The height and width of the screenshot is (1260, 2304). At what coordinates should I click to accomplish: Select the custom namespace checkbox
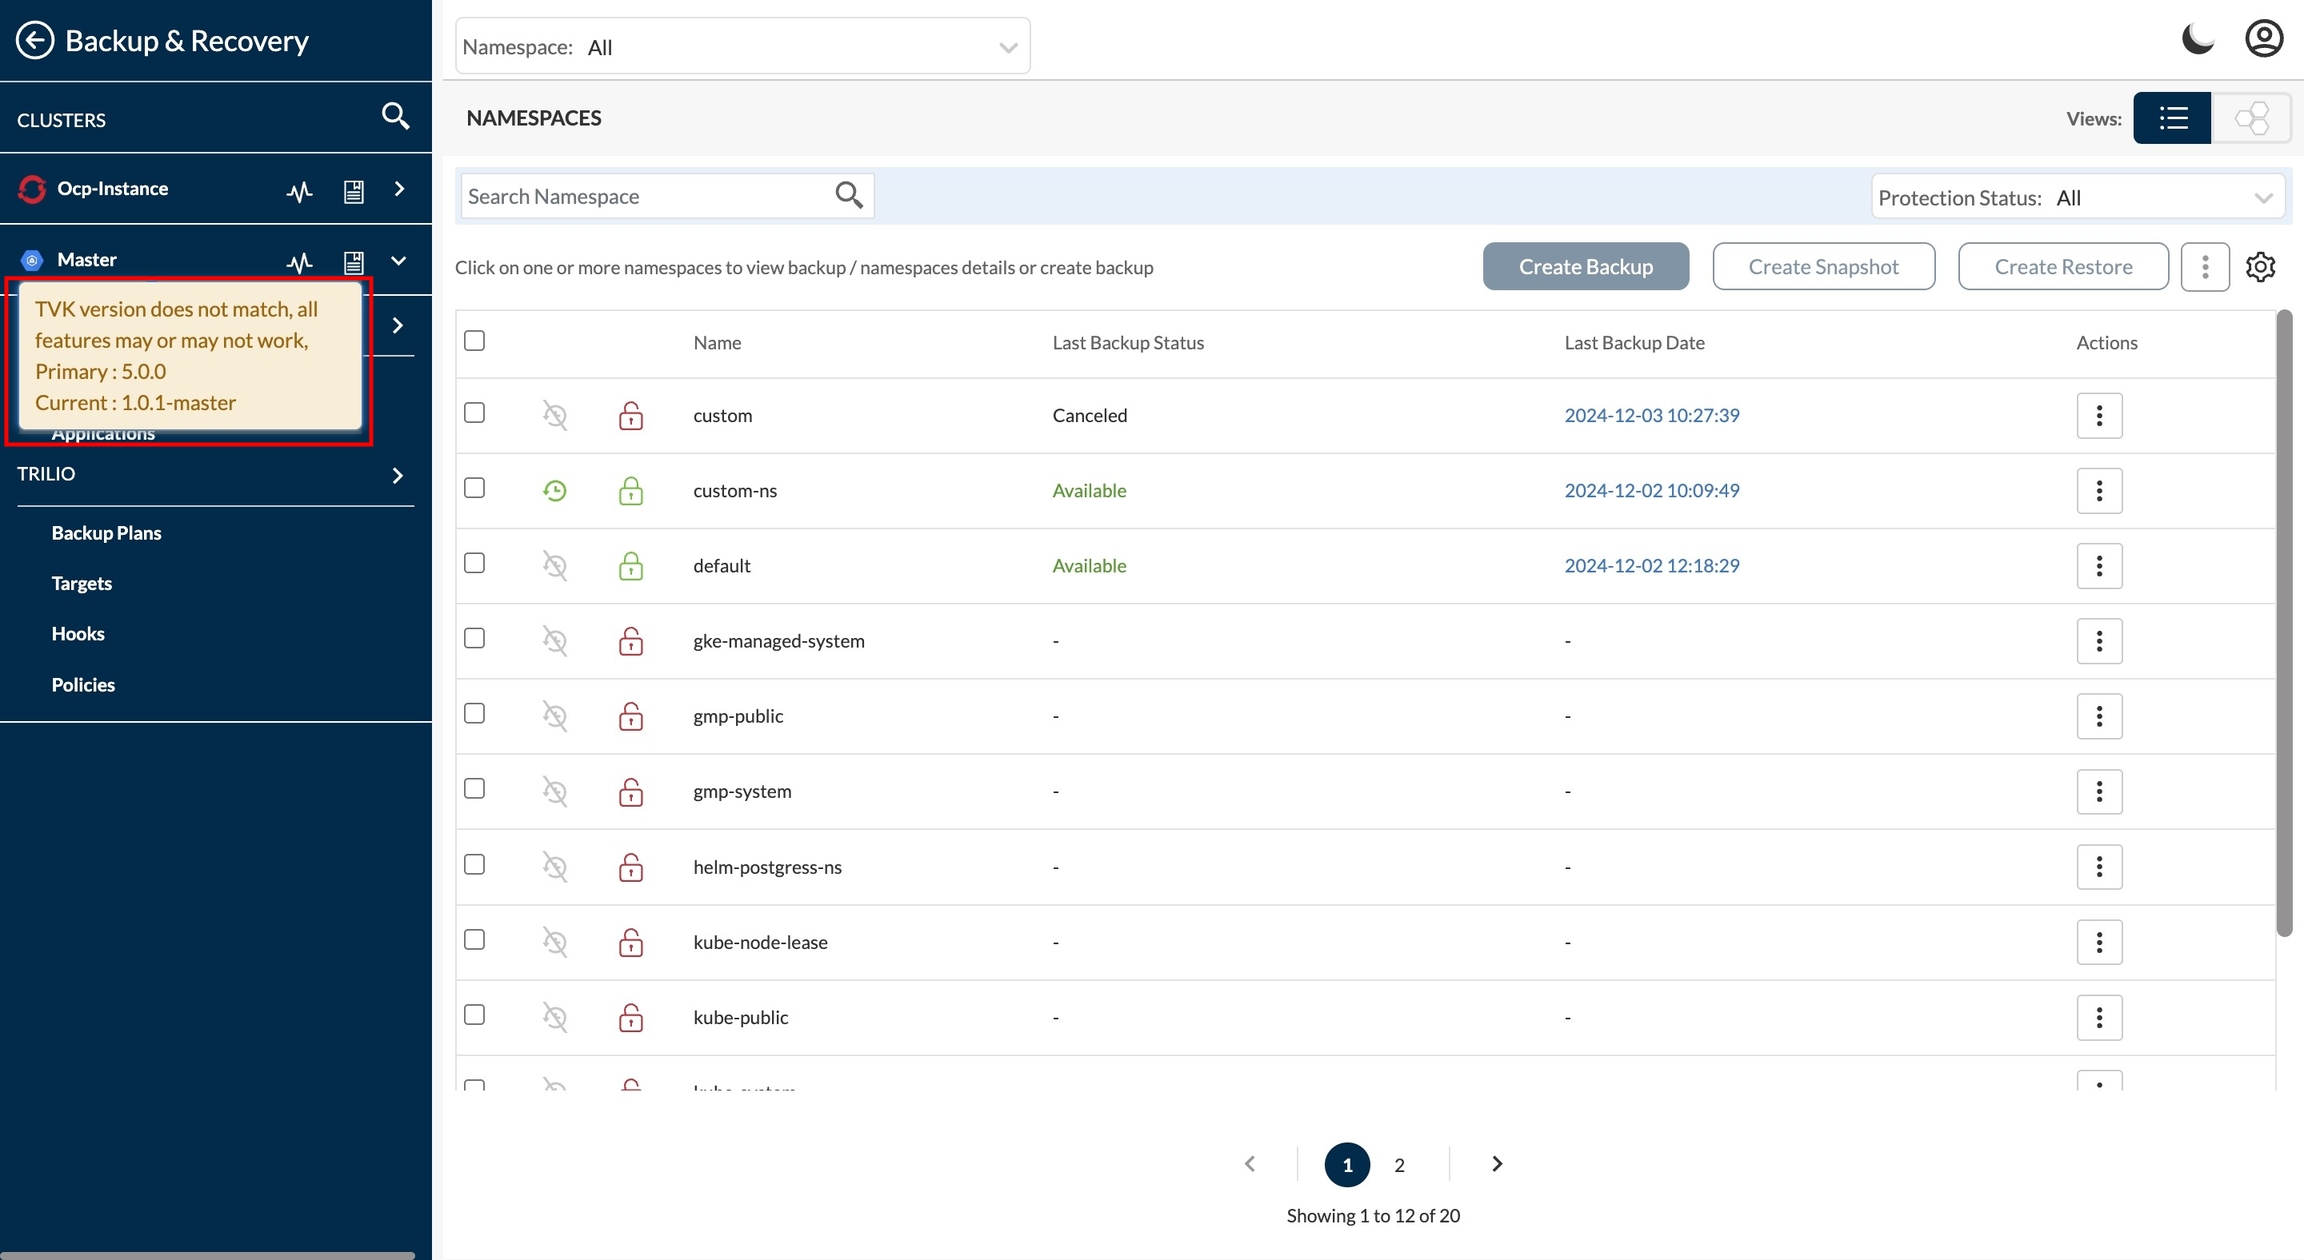pos(474,413)
